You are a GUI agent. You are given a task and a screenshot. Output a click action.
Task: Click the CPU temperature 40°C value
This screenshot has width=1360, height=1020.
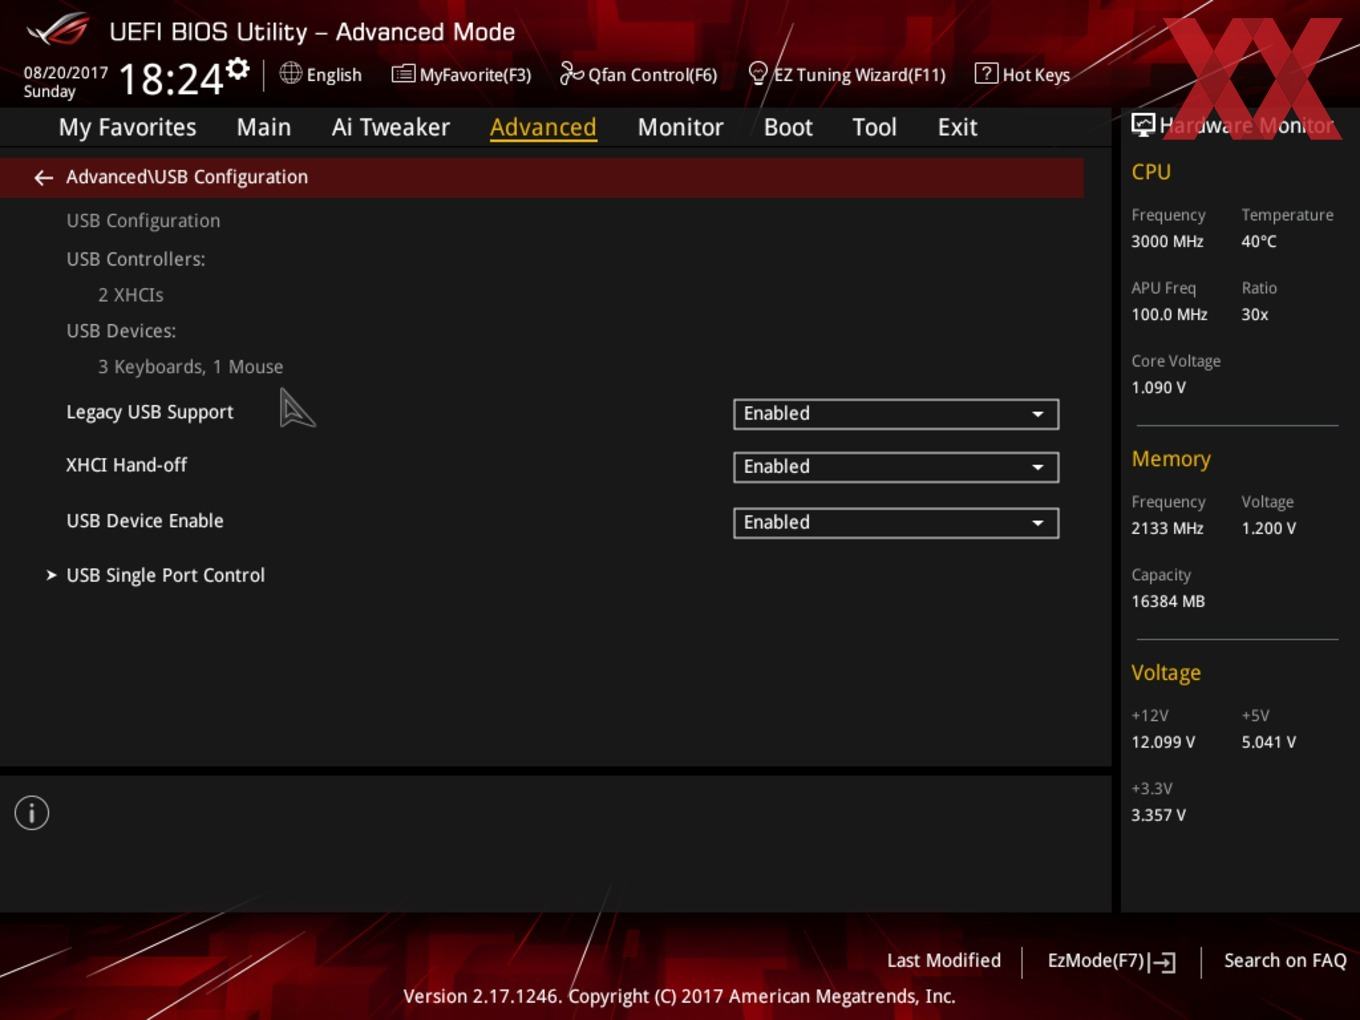click(x=1259, y=242)
